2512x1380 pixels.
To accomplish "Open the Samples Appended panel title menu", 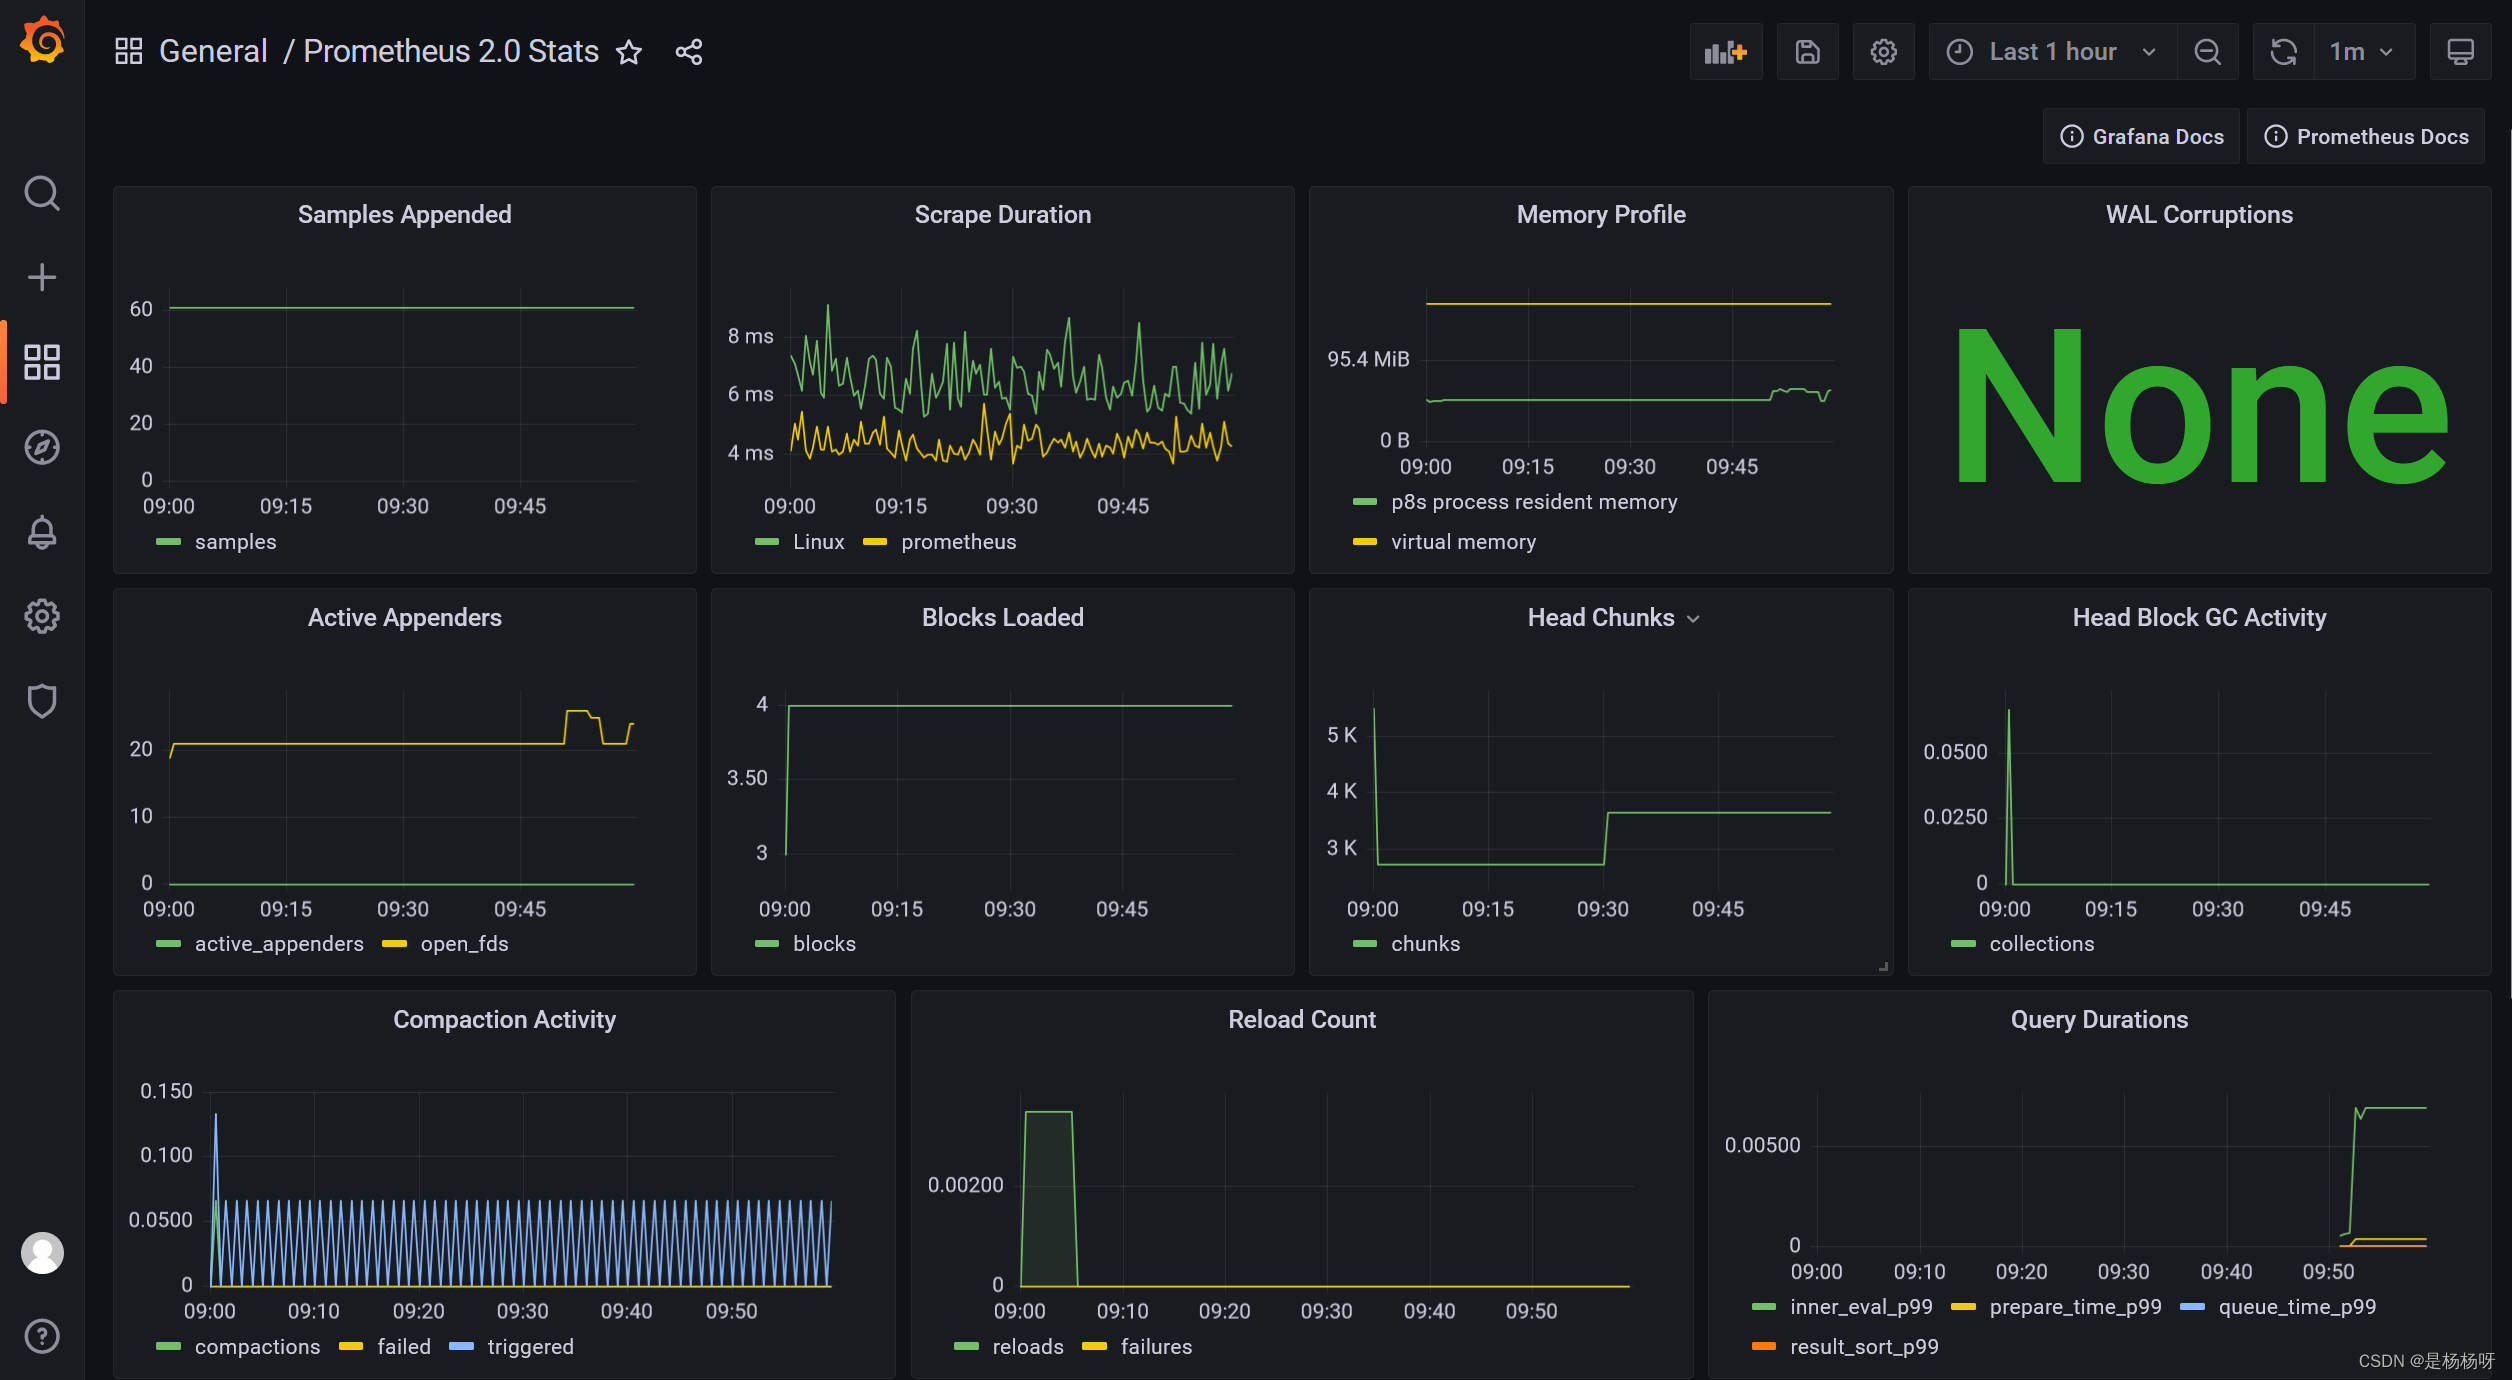I will 404,215.
